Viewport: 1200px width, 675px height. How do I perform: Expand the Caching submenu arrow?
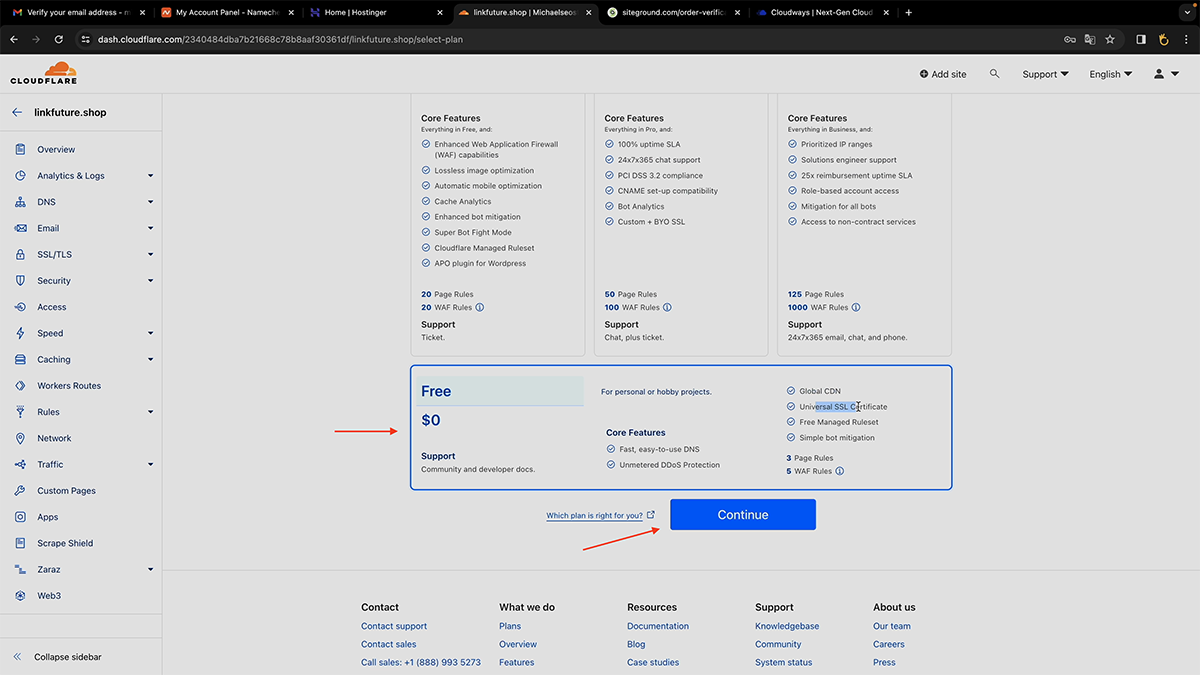[150, 359]
